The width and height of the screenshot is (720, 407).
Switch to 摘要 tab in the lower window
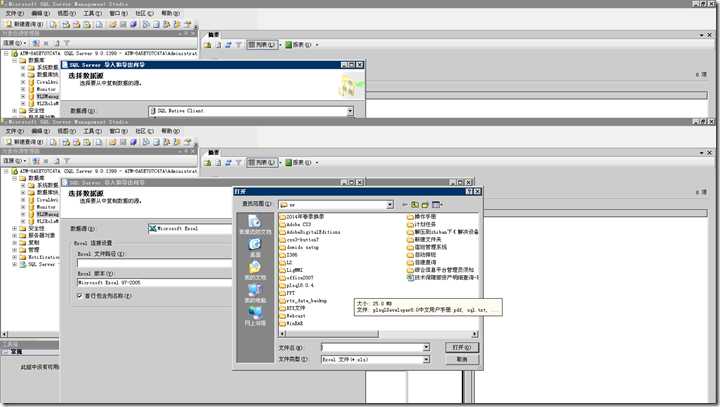214,153
